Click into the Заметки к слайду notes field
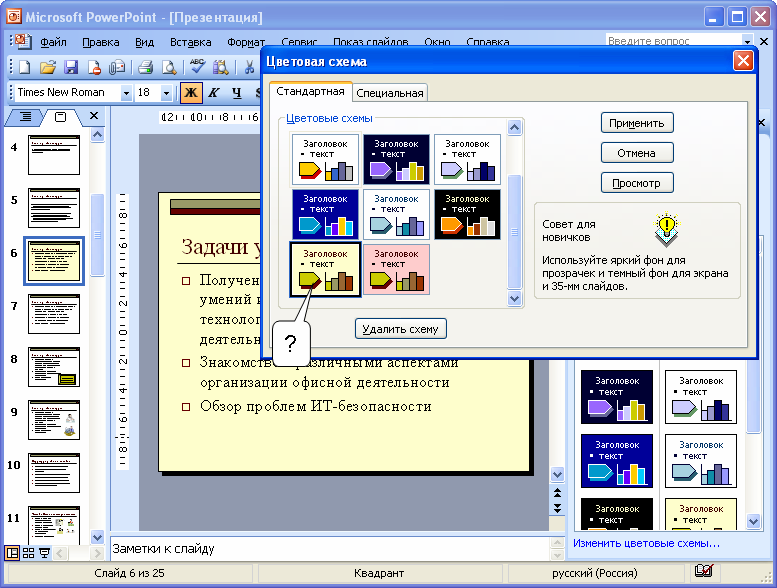This screenshot has width=777, height=588. [x=330, y=549]
